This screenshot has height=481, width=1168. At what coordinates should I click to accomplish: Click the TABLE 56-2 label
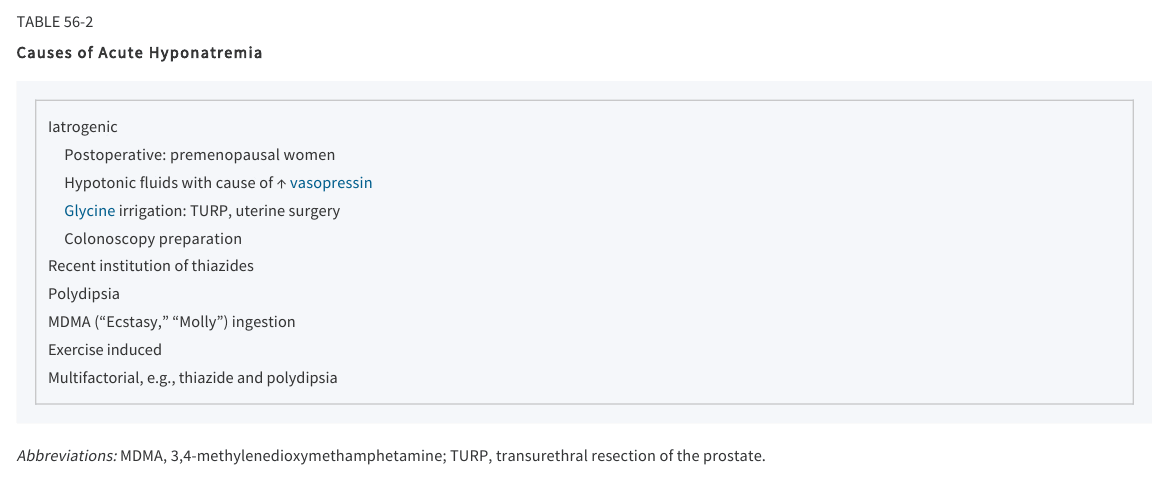(x=55, y=22)
